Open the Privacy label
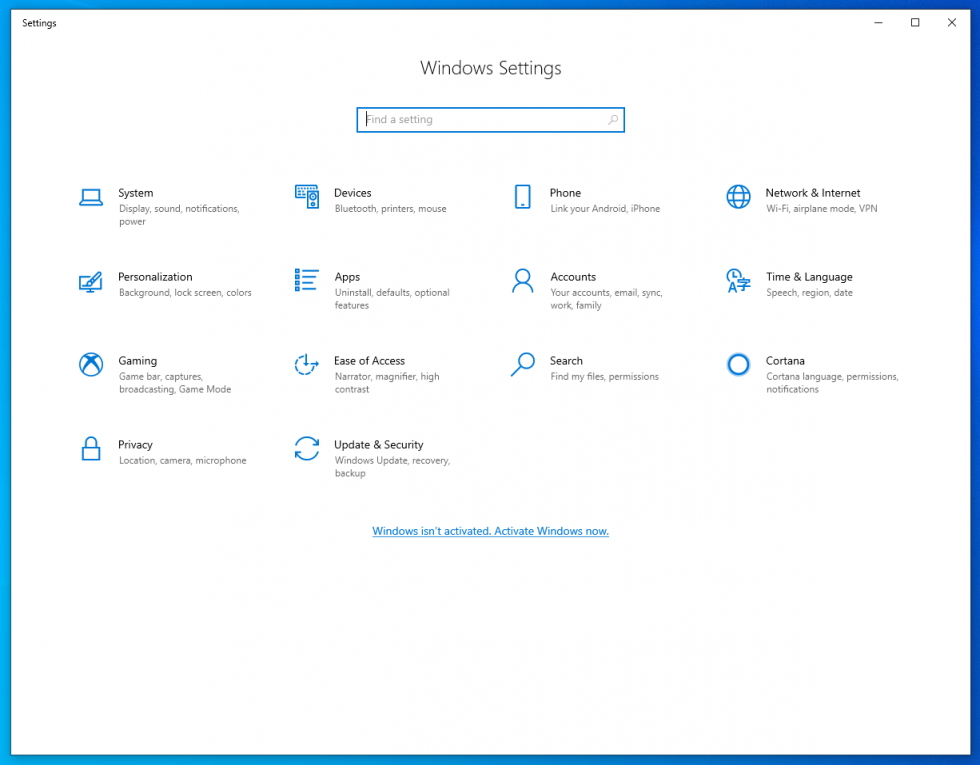980x765 pixels. [x=135, y=445]
